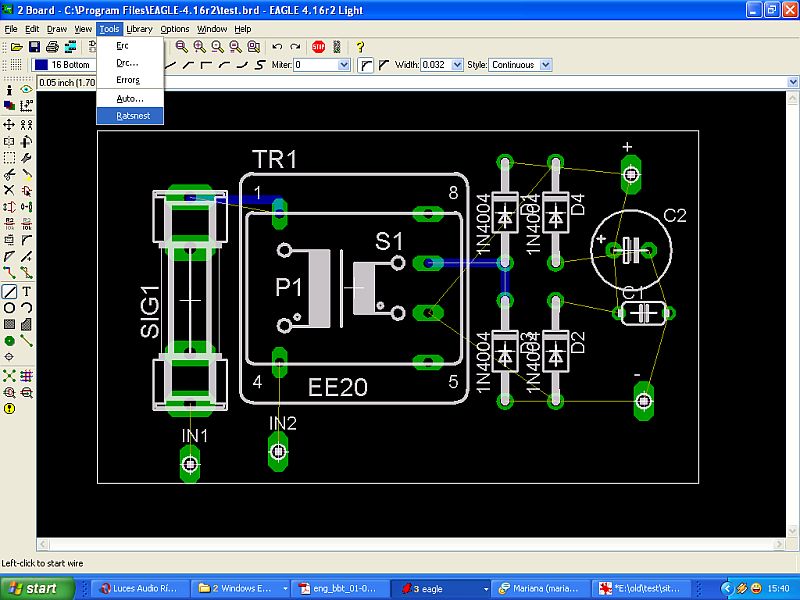
Task: Open Help via yellow question mark
Action: click(x=360, y=47)
